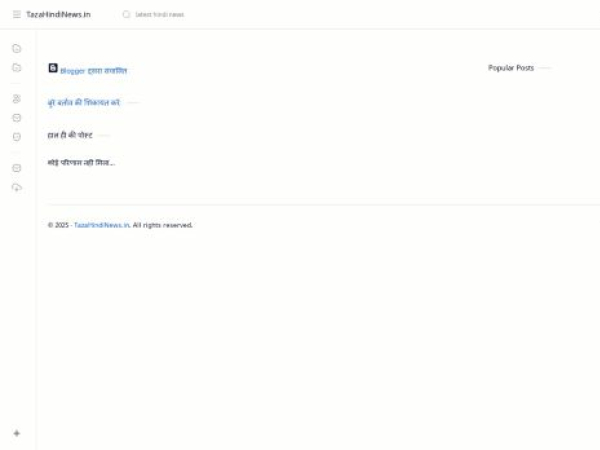Open the footer TazaHindiNews.in link
600x450 pixels.
pyautogui.click(x=101, y=225)
